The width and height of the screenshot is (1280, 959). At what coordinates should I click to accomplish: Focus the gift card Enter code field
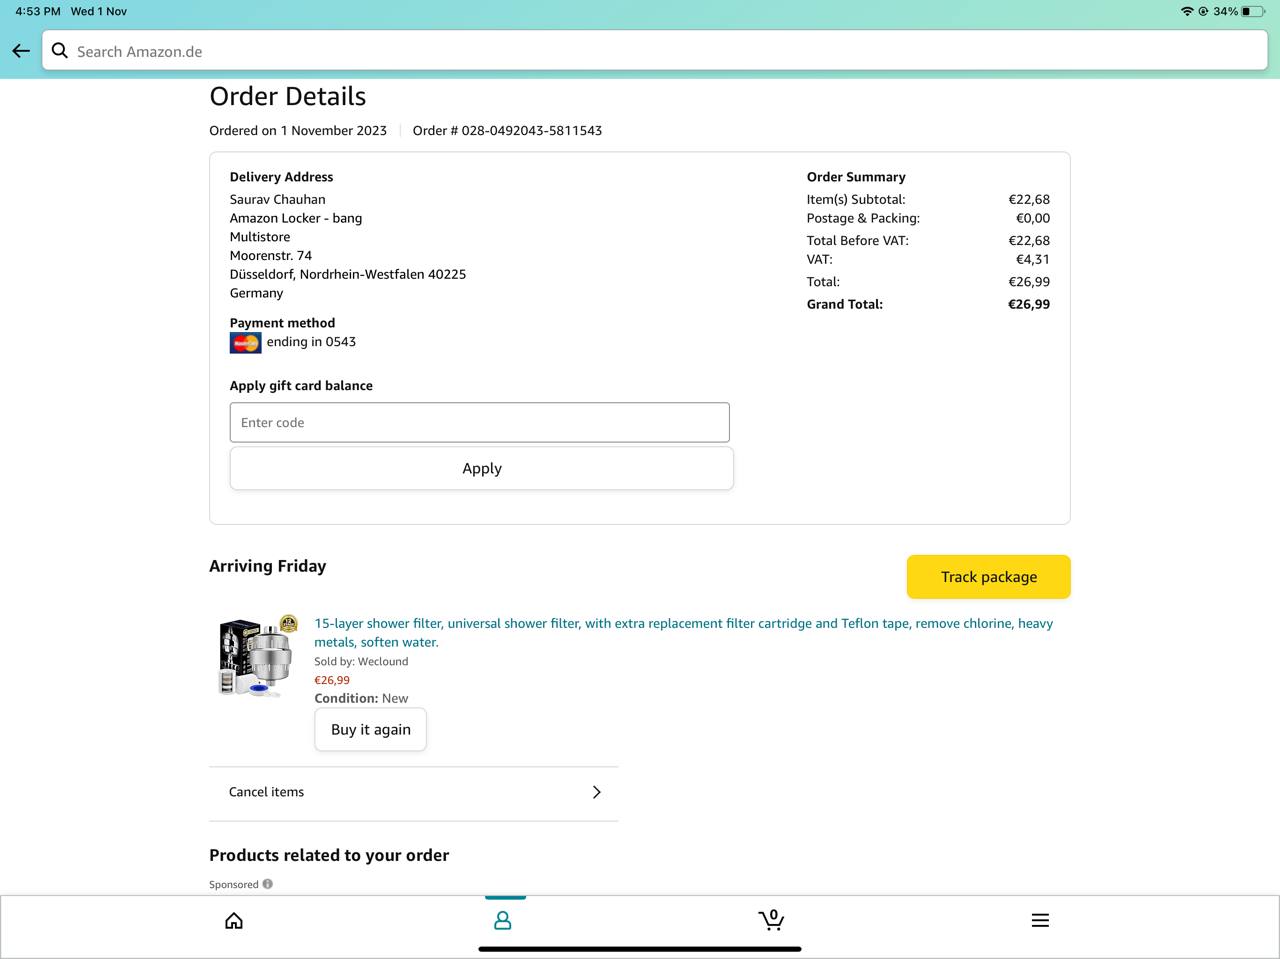pos(480,422)
